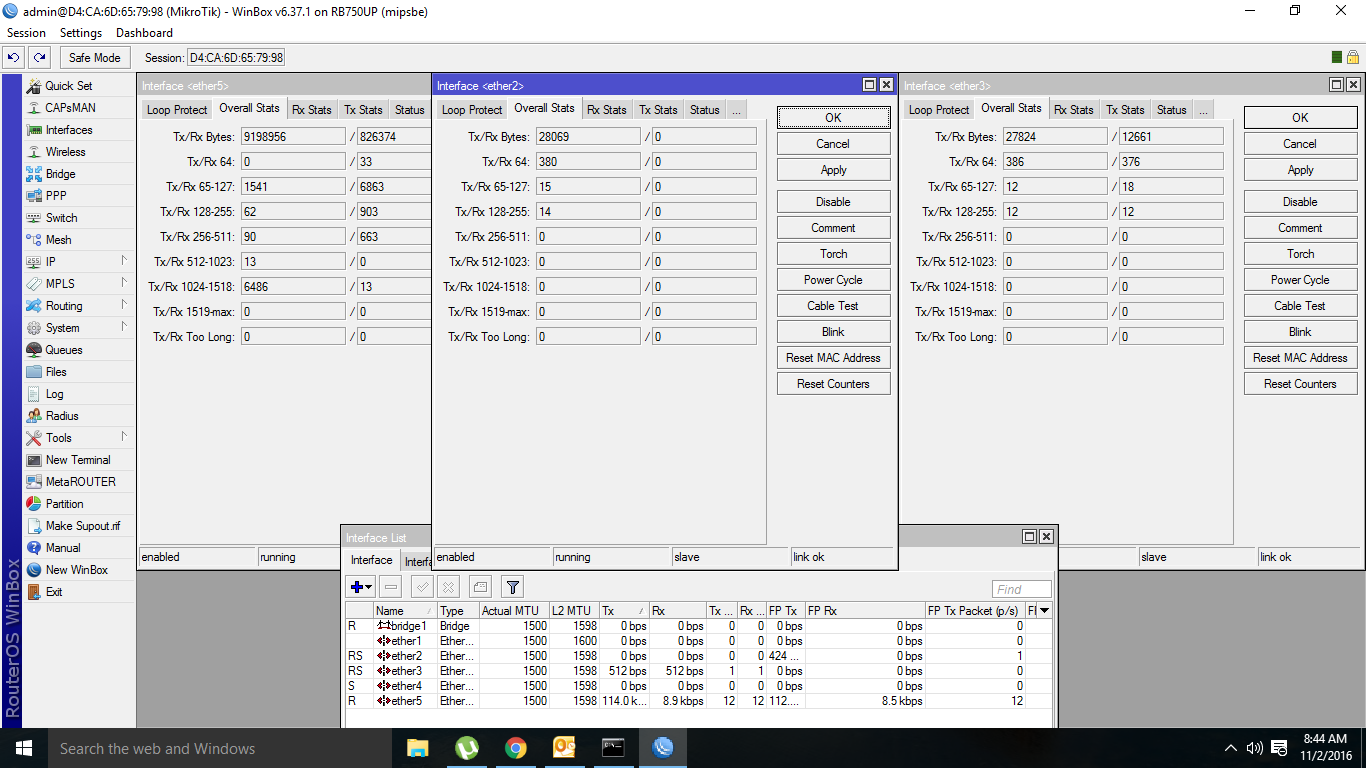Viewport: 1366px width, 768px height.
Task: Expand the IP submenu
Action: pos(125,261)
